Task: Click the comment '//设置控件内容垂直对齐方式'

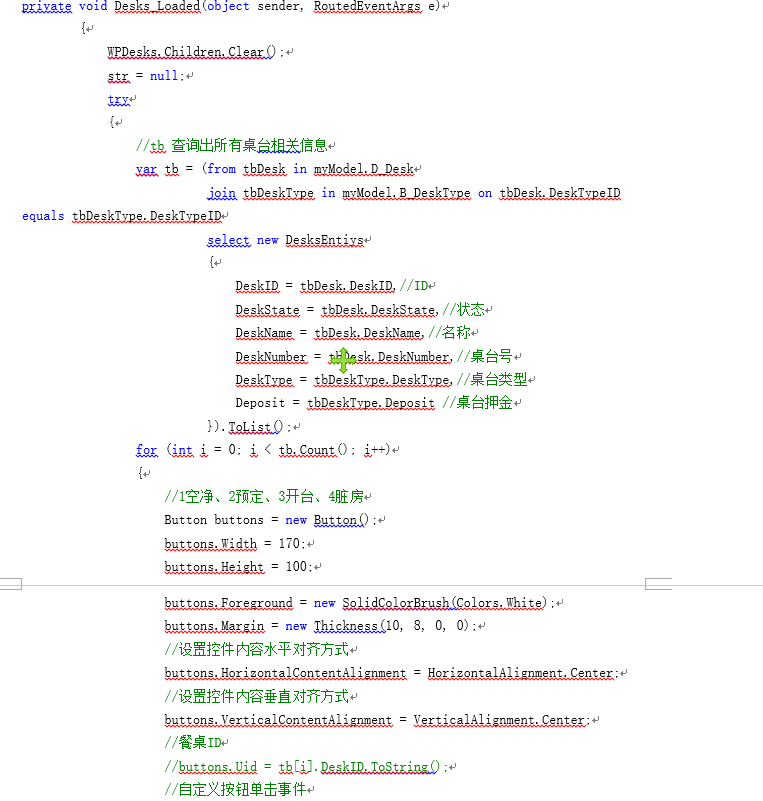Action: coord(256,696)
